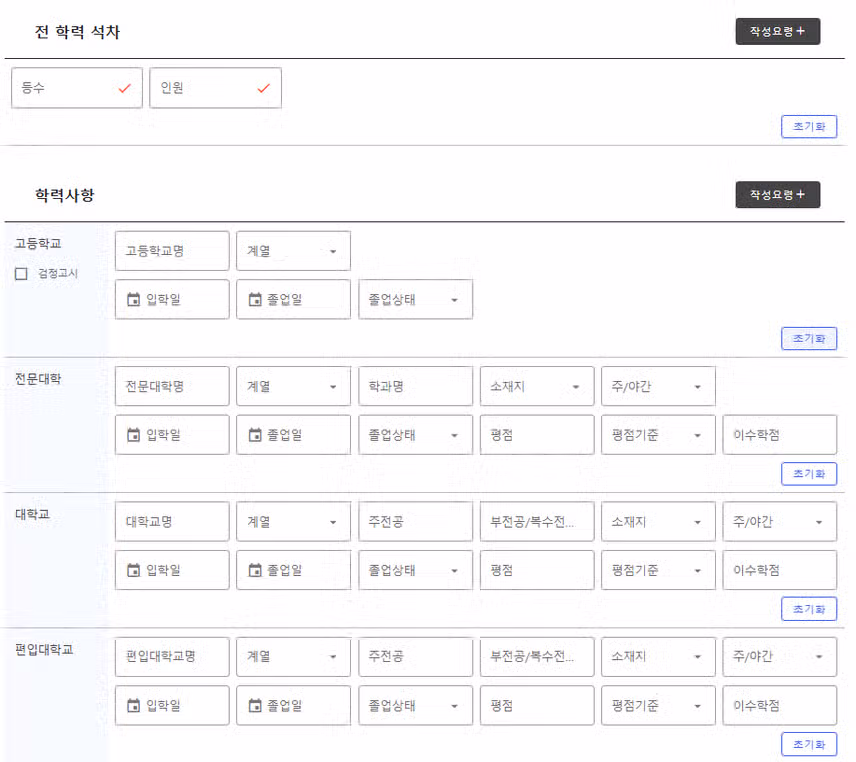Click the 등수 input field
Viewport: 856px width, 762px height.
click(78, 88)
